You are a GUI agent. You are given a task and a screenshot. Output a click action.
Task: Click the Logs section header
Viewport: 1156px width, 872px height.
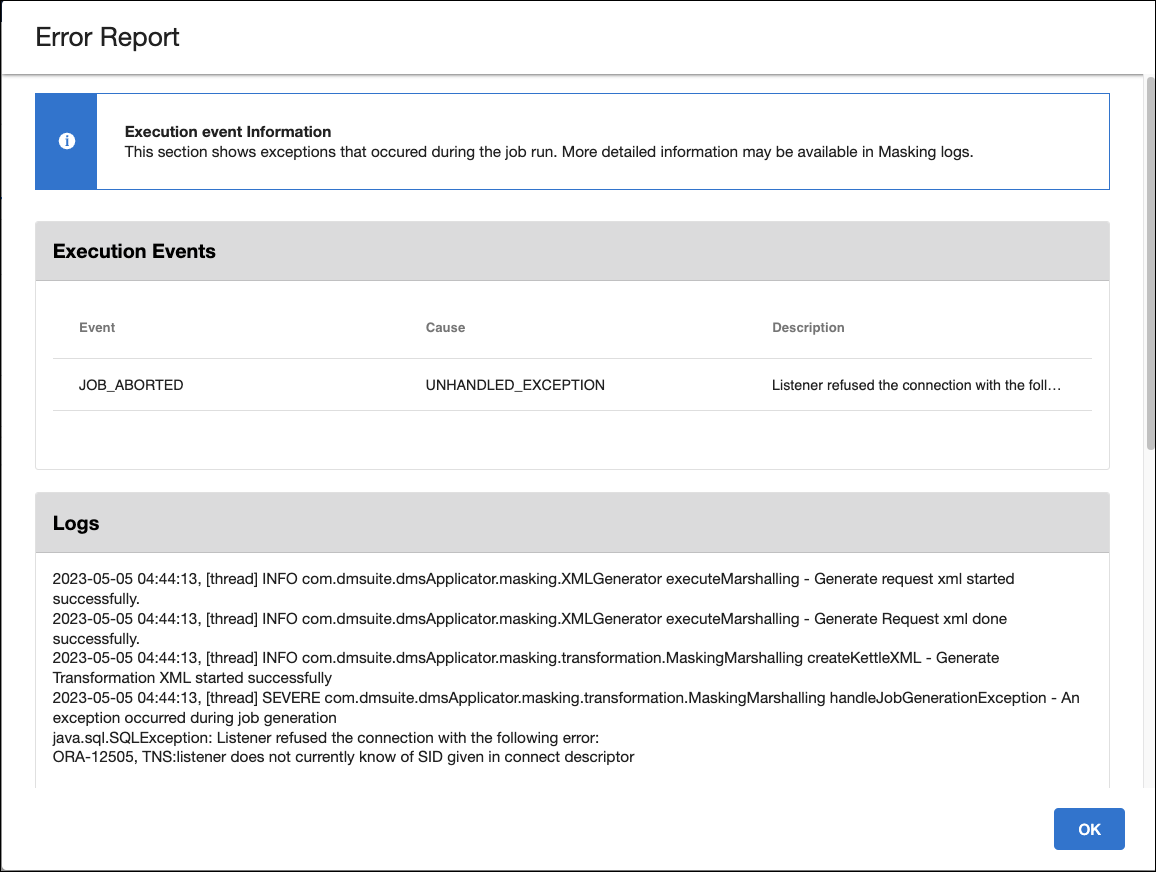click(76, 524)
